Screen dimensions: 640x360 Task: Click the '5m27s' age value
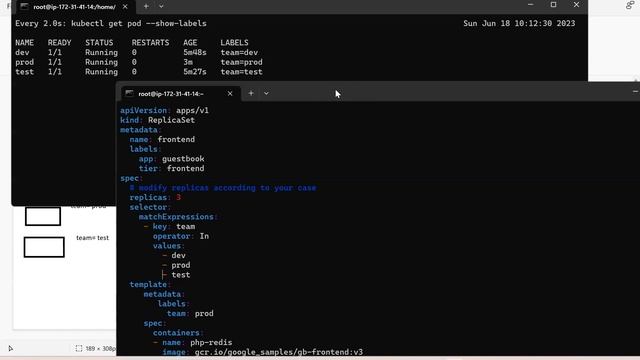[x=195, y=72]
